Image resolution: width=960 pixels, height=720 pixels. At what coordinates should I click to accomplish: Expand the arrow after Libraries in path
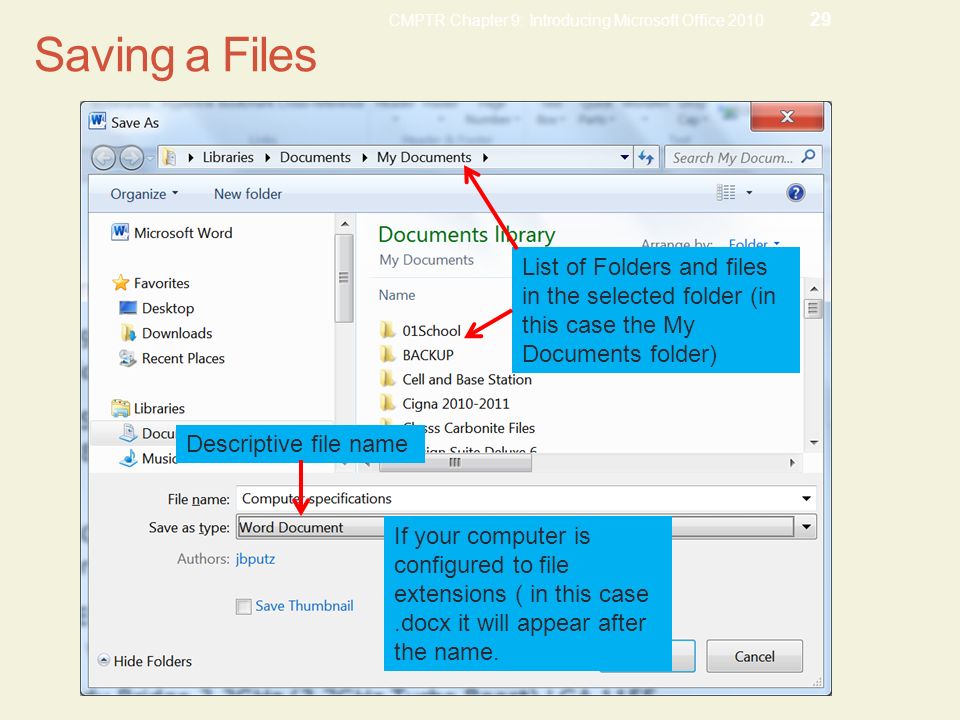click(x=268, y=158)
